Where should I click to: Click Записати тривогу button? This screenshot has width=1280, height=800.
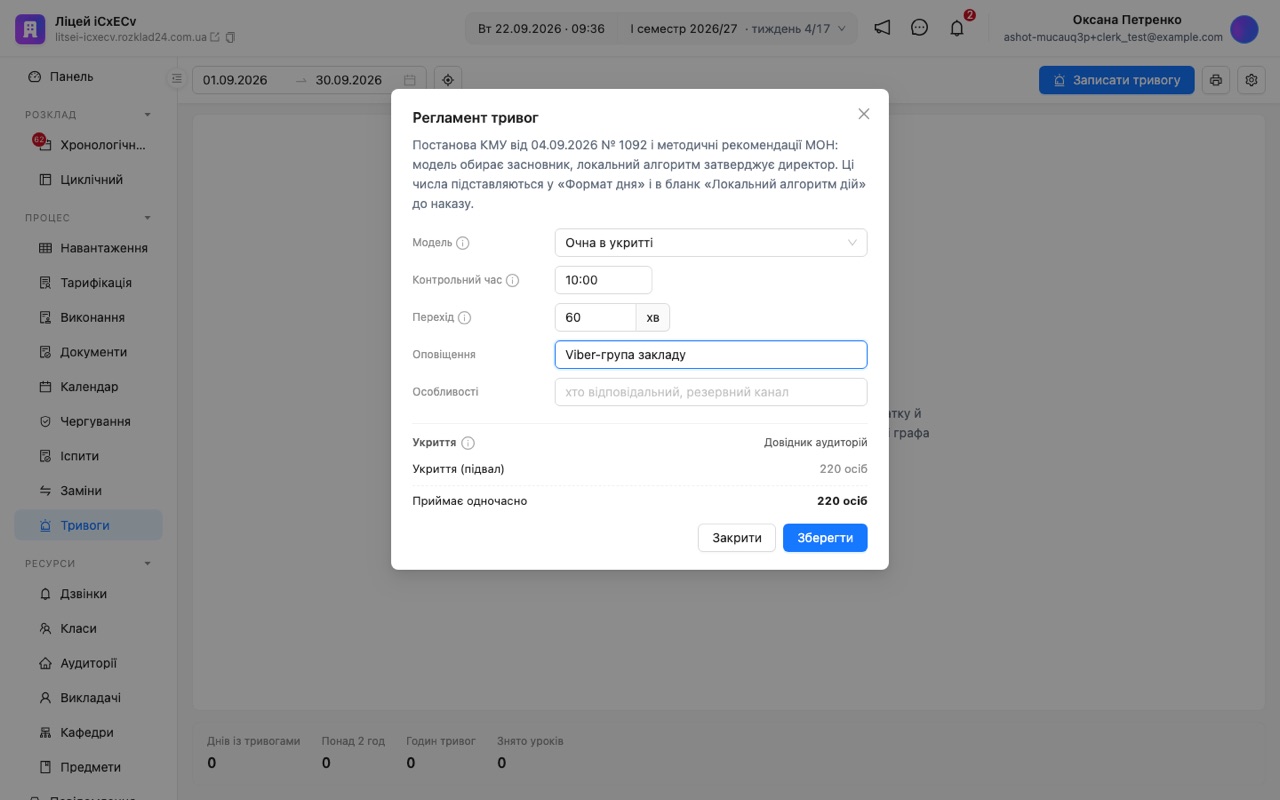click(1116, 80)
